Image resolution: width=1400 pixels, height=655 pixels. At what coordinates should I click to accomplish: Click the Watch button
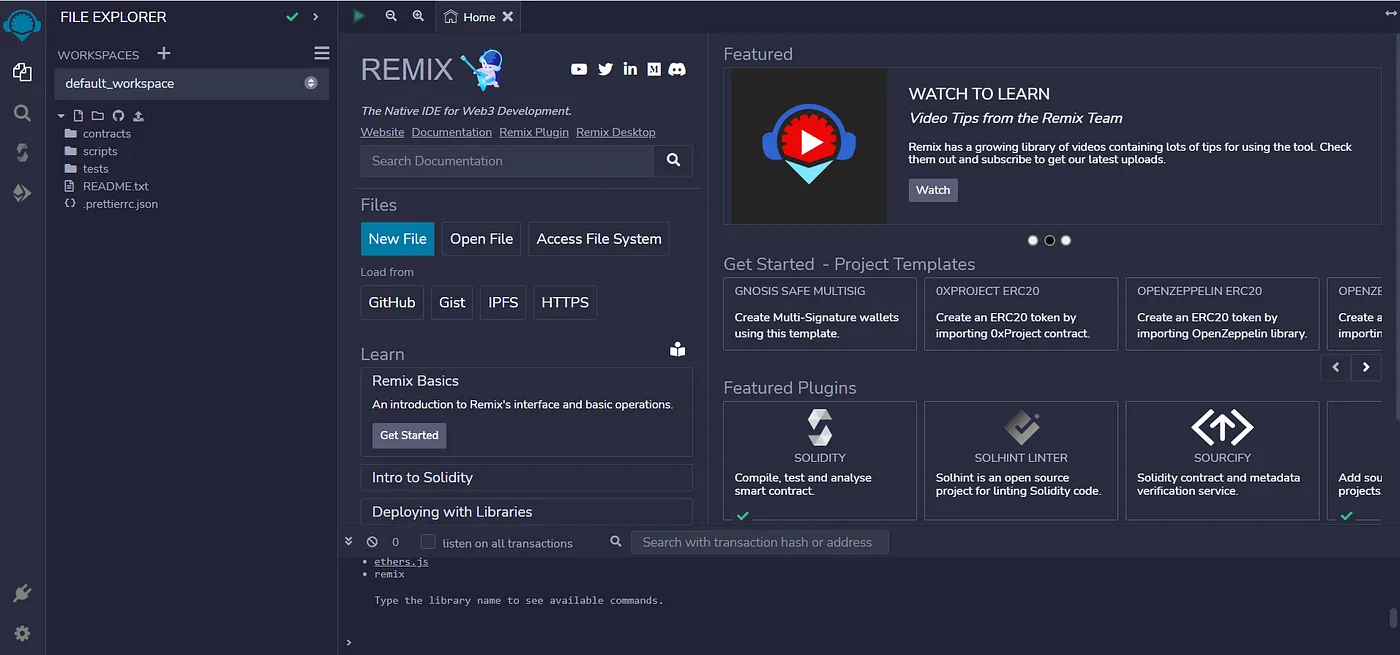933,190
